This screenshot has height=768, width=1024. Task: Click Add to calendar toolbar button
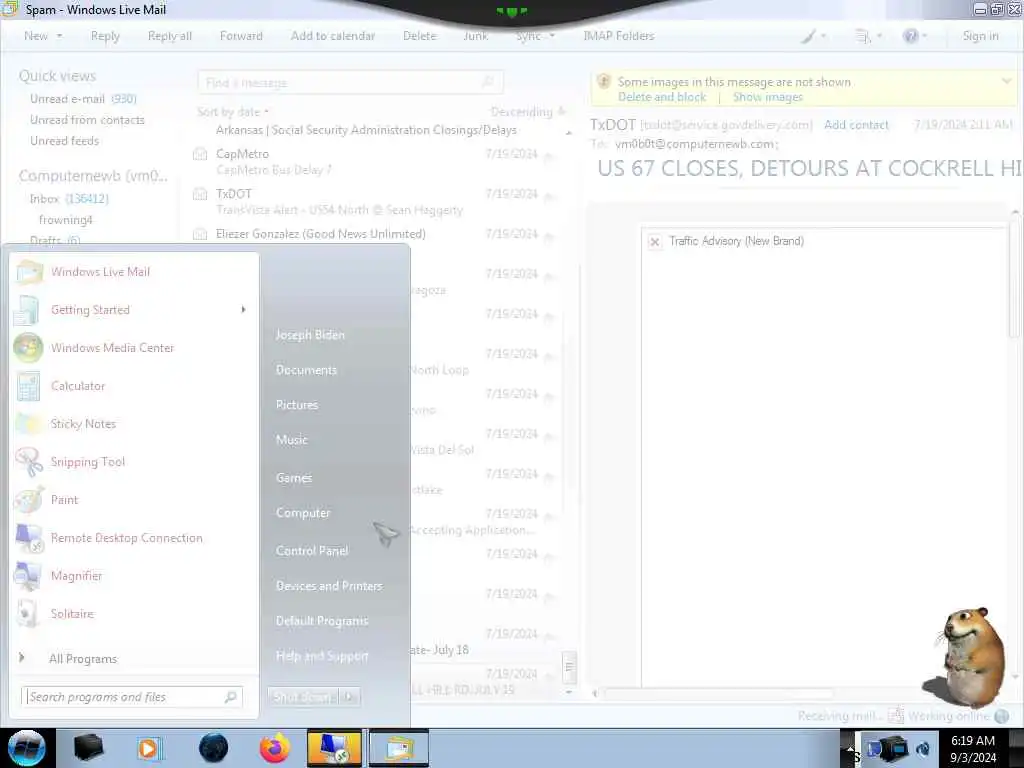coord(332,36)
